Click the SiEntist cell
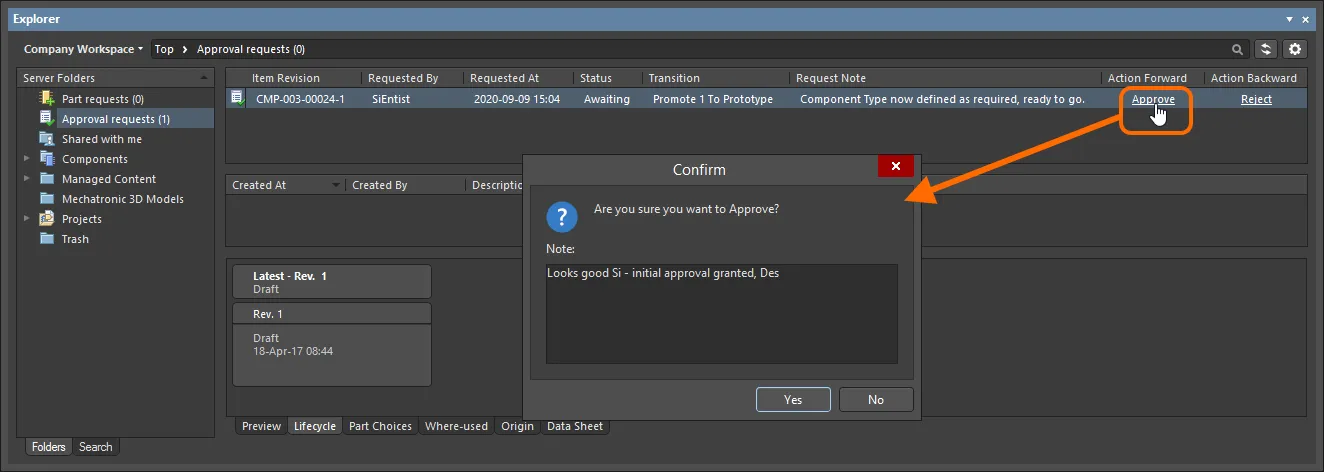The width and height of the screenshot is (1324, 472). click(391, 99)
